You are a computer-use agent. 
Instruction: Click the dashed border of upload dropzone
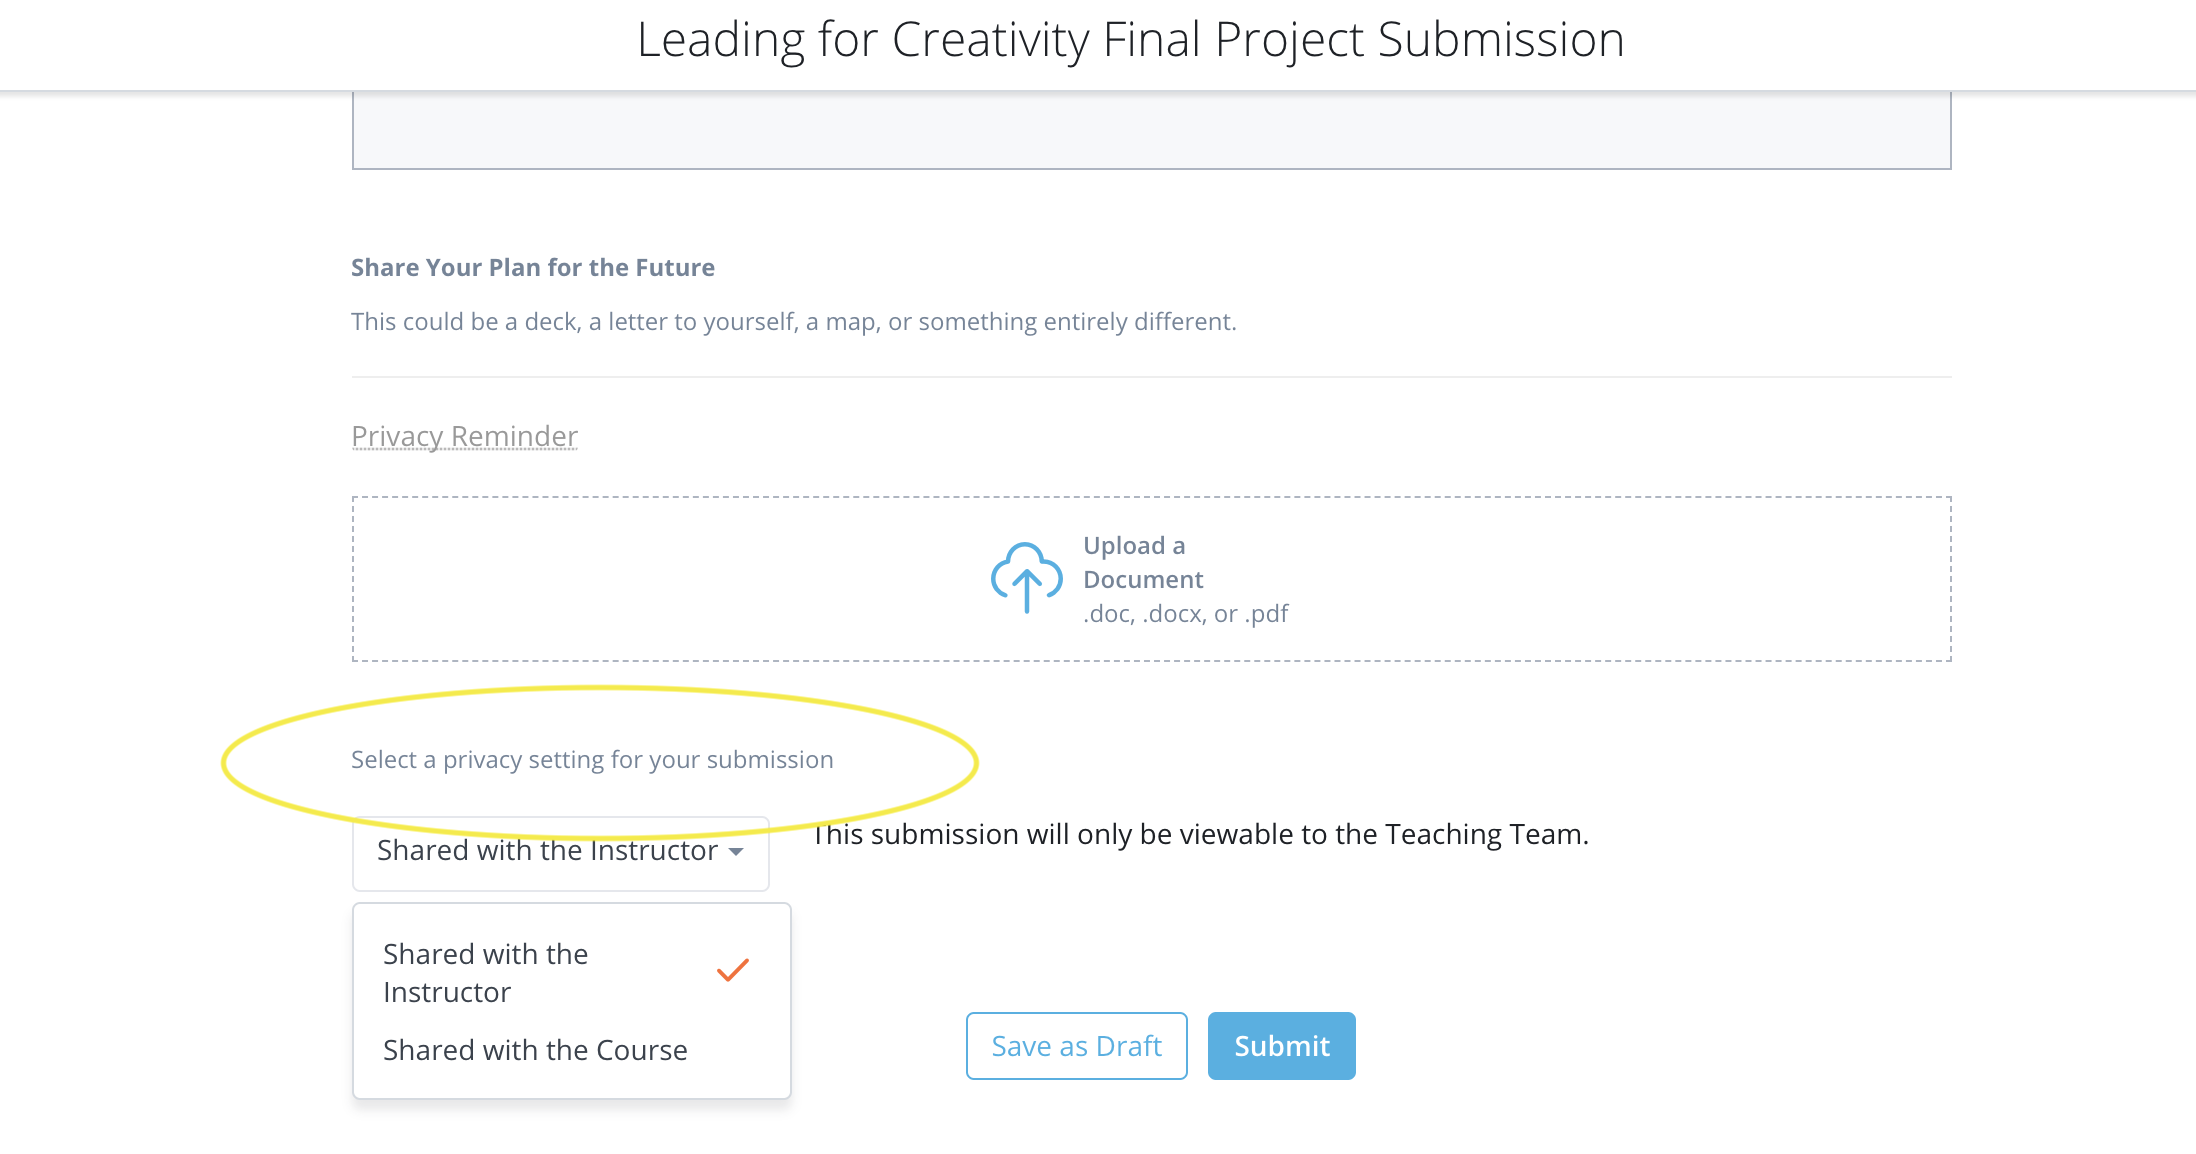1151,498
